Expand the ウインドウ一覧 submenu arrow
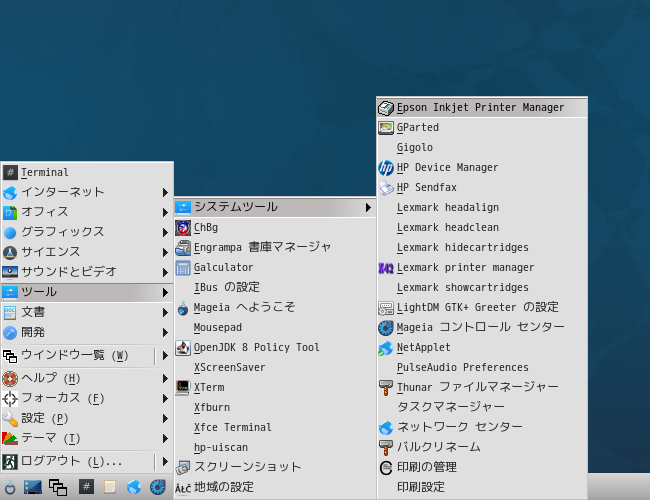The height and width of the screenshot is (500, 650). tap(165, 356)
